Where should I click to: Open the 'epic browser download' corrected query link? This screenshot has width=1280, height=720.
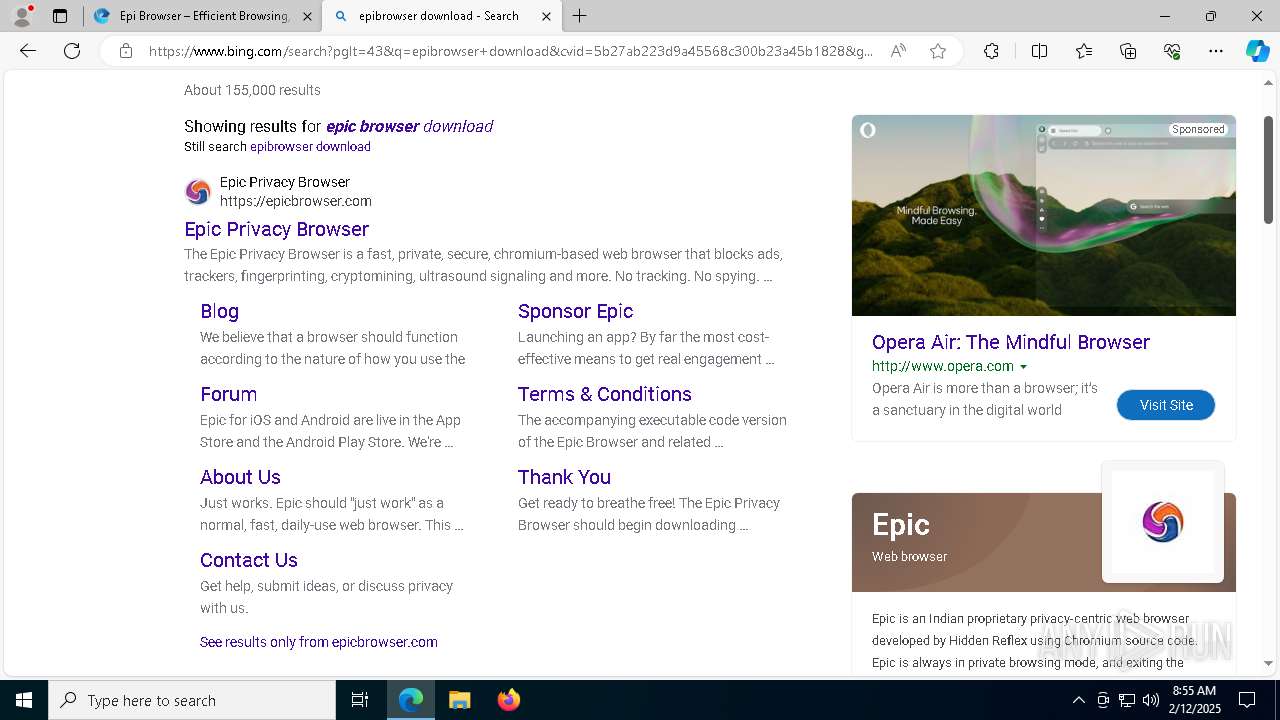[x=409, y=126]
